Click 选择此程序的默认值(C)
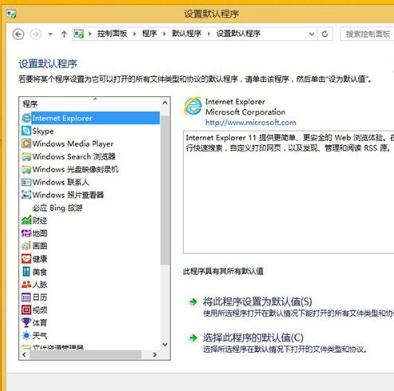The width and height of the screenshot is (394, 391). click(253, 337)
